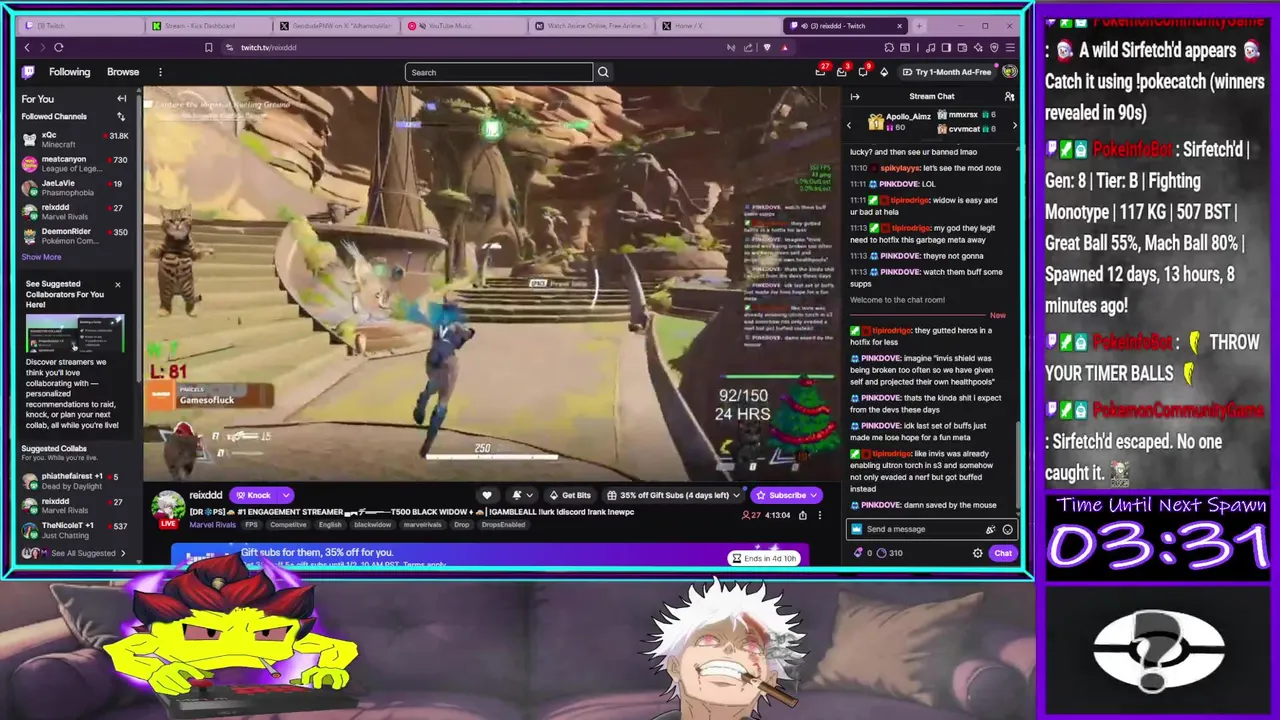This screenshot has width=1280, height=720.
Task: Select the blackwidow tag
Action: point(373,525)
